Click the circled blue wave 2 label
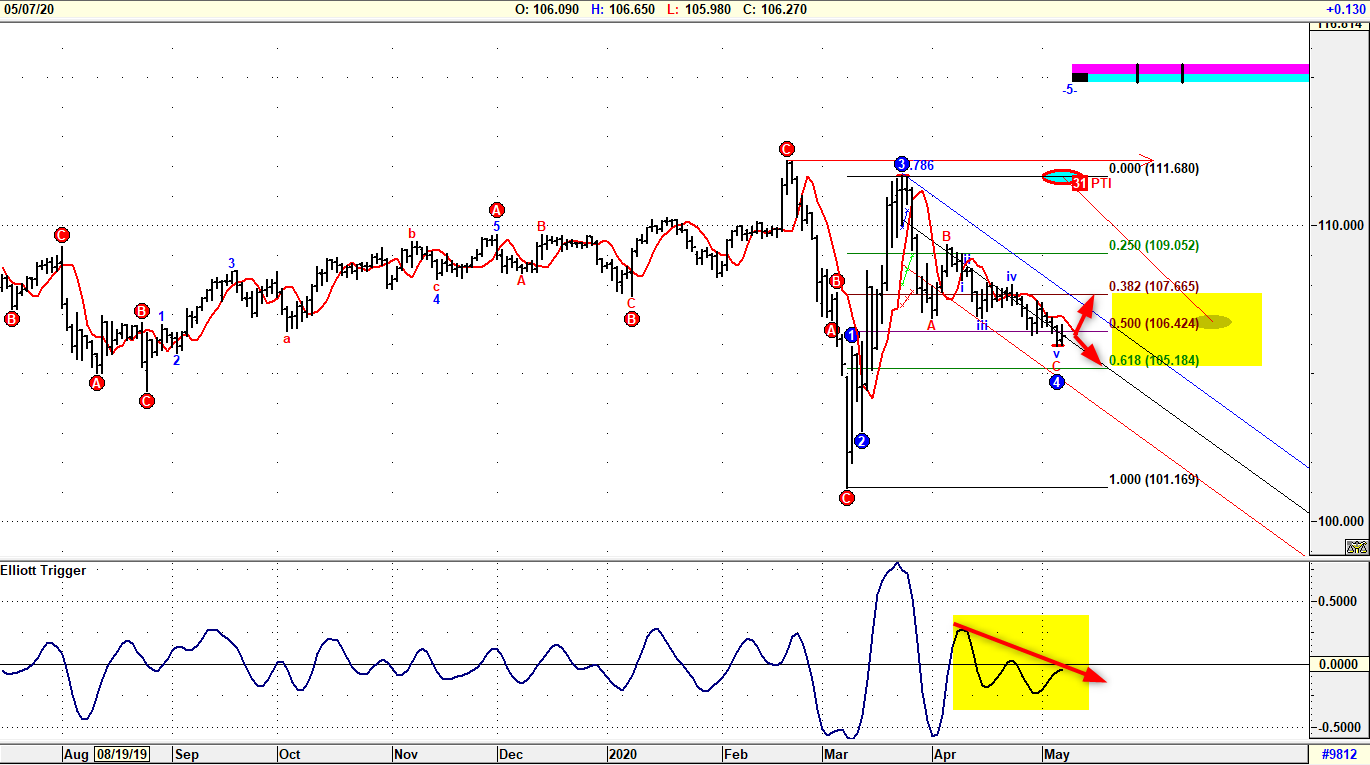 [862, 441]
